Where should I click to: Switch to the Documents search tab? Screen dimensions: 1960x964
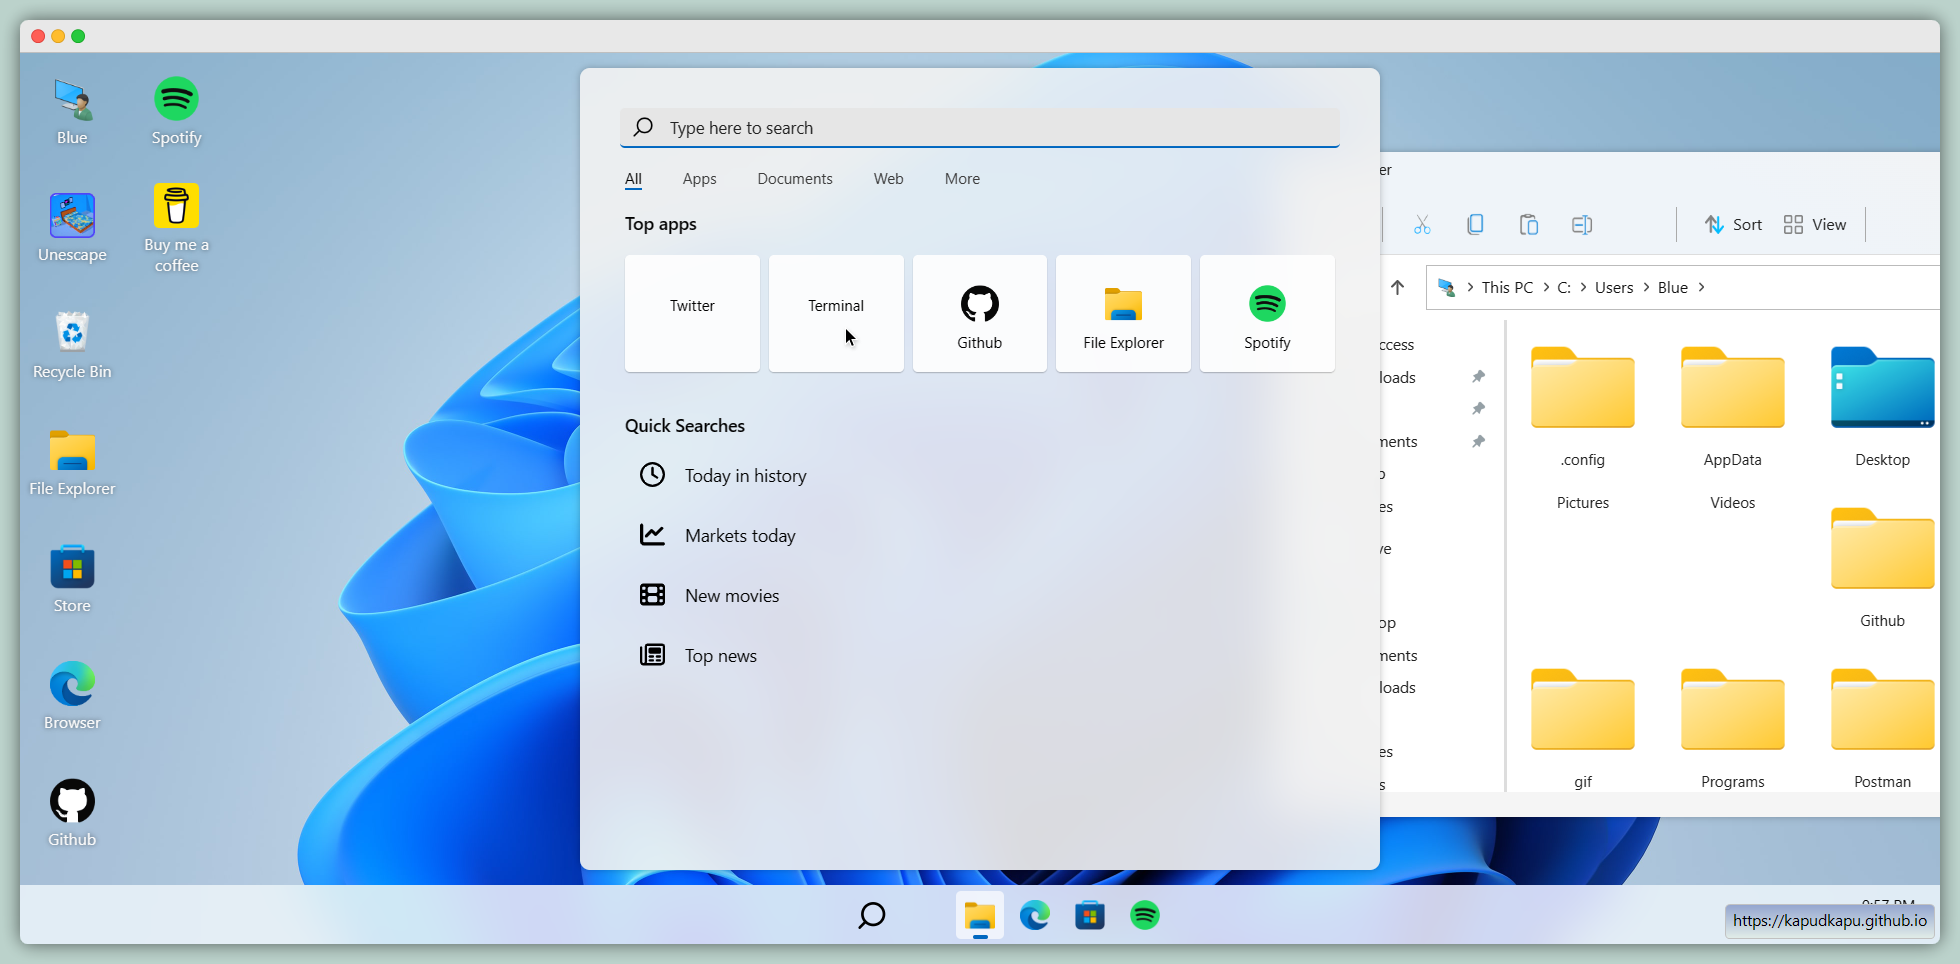(x=794, y=179)
